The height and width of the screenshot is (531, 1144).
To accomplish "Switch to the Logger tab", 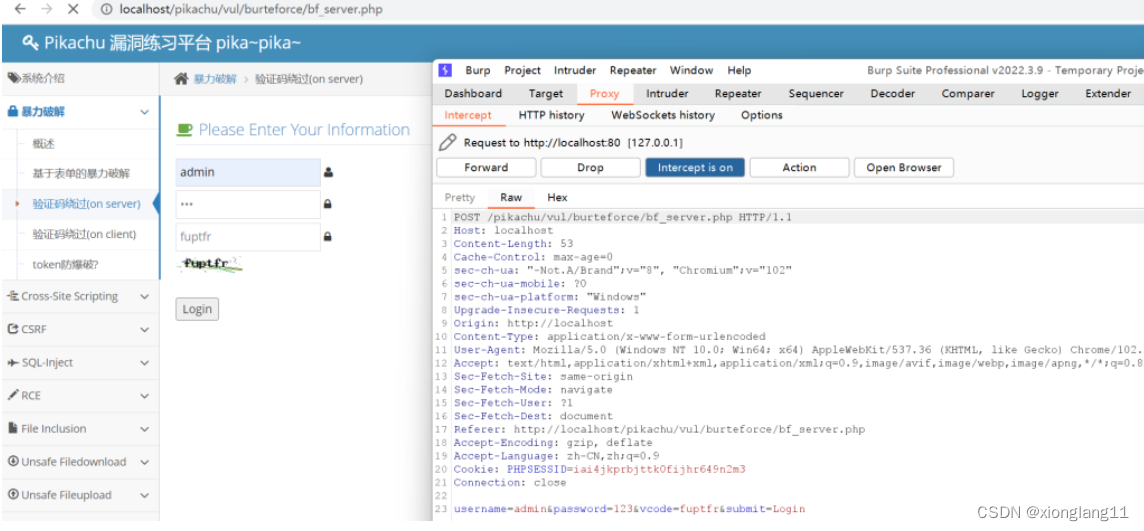I will coord(1040,93).
